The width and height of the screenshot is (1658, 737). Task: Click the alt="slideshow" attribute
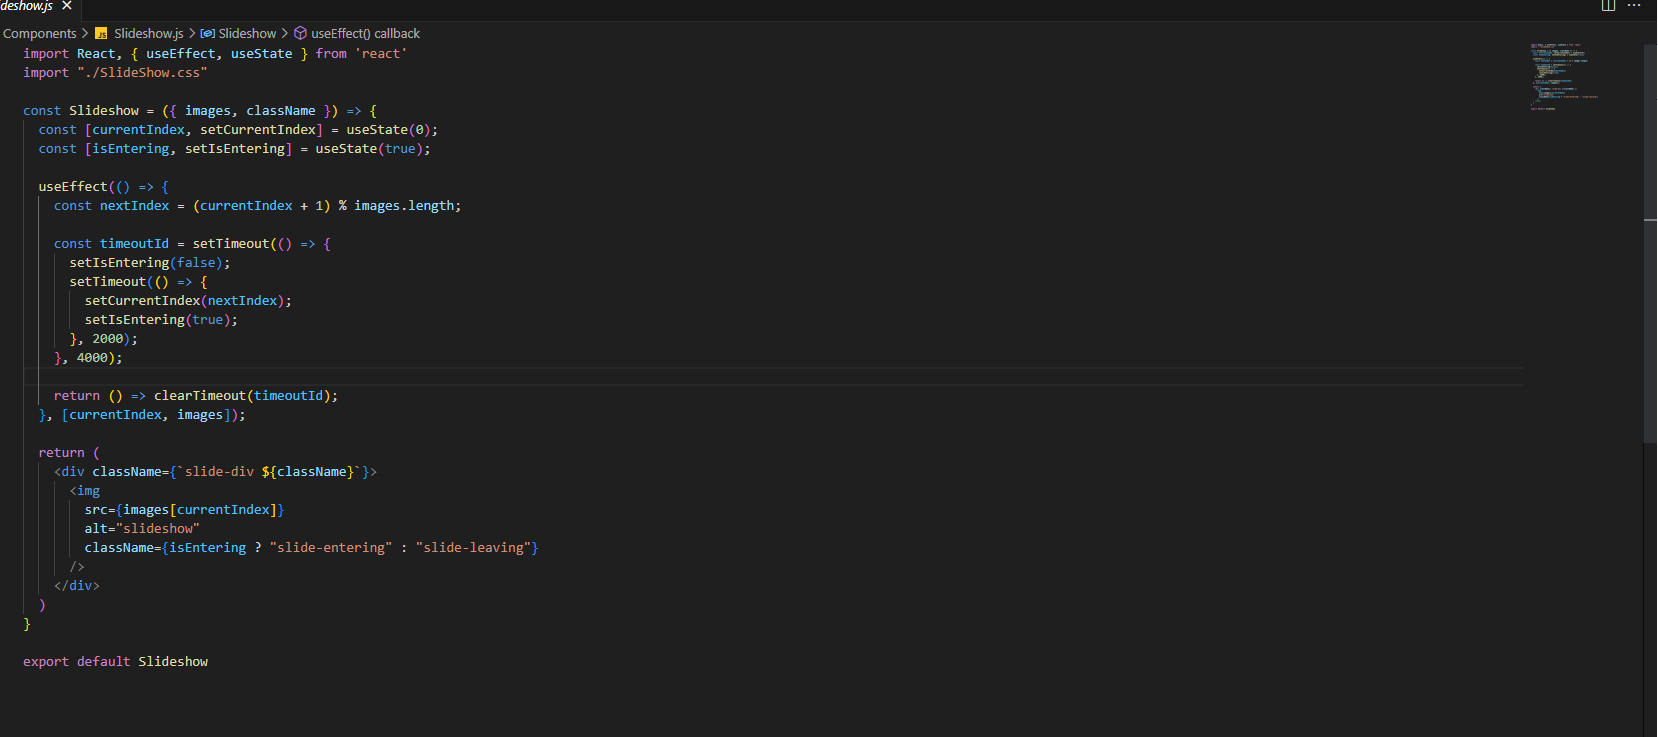(x=142, y=529)
